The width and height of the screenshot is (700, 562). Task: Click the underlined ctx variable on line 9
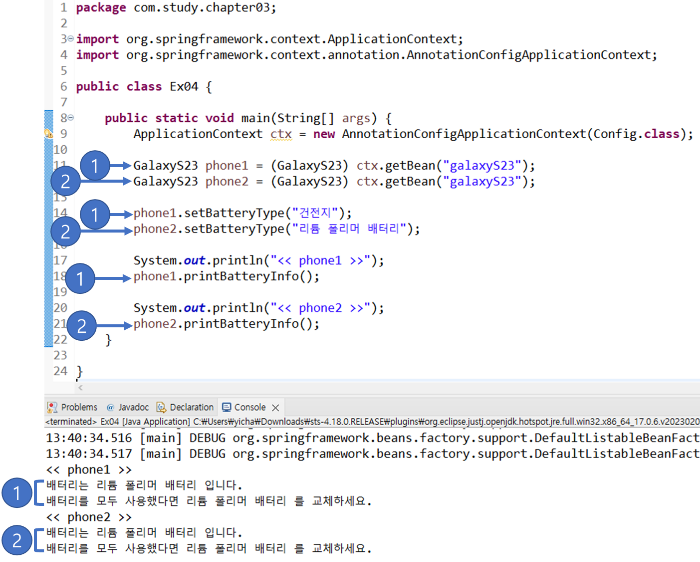click(281, 134)
